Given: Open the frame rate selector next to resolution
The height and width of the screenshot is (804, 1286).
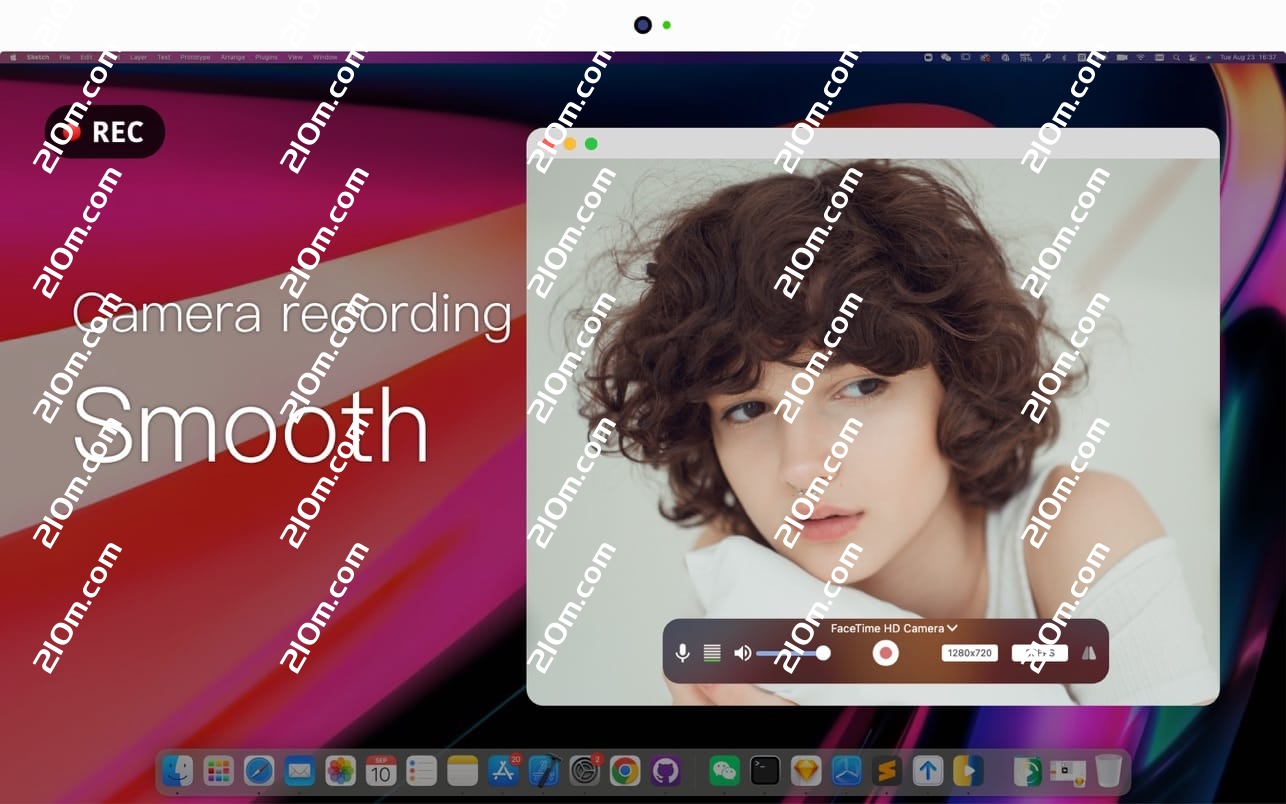Looking at the screenshot, I should pos(1039,653).
